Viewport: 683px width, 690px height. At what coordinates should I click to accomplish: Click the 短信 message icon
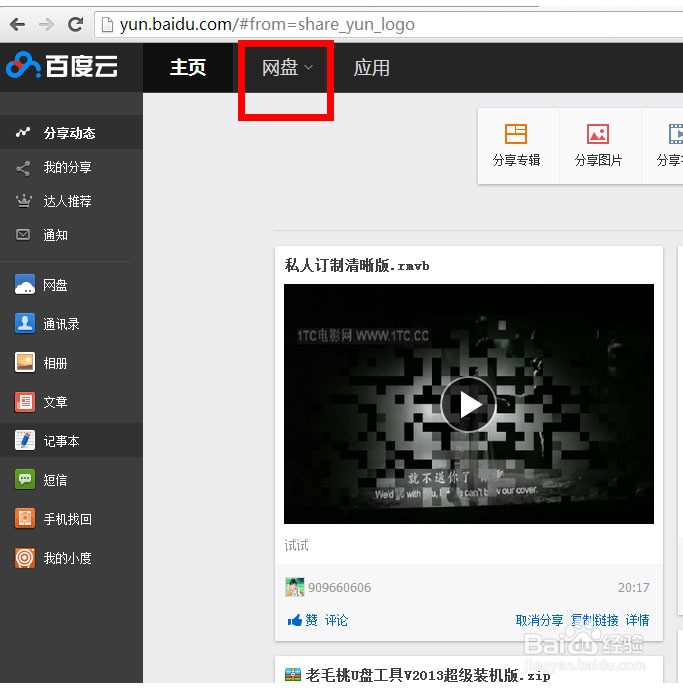[25, 479]
